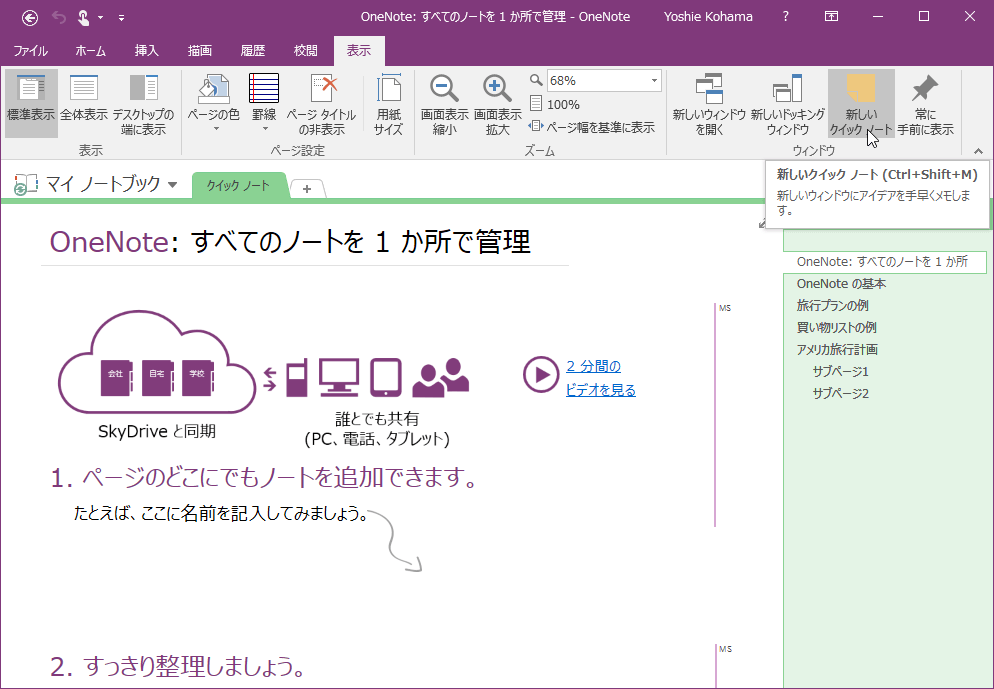This screenshot has height=689, width=994.
Task: Click デスクトップの端に表示 (Dock to Desktop)
Action: pyautogui.click(x=143, y=105)
